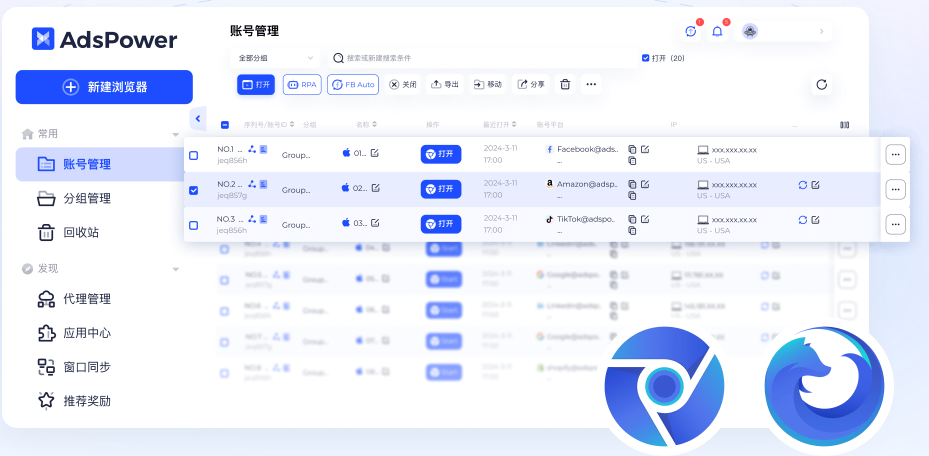Edit proxy icon in row NO.3
Image resolution: width=929 pixels, height=456 pixels.
815,220
